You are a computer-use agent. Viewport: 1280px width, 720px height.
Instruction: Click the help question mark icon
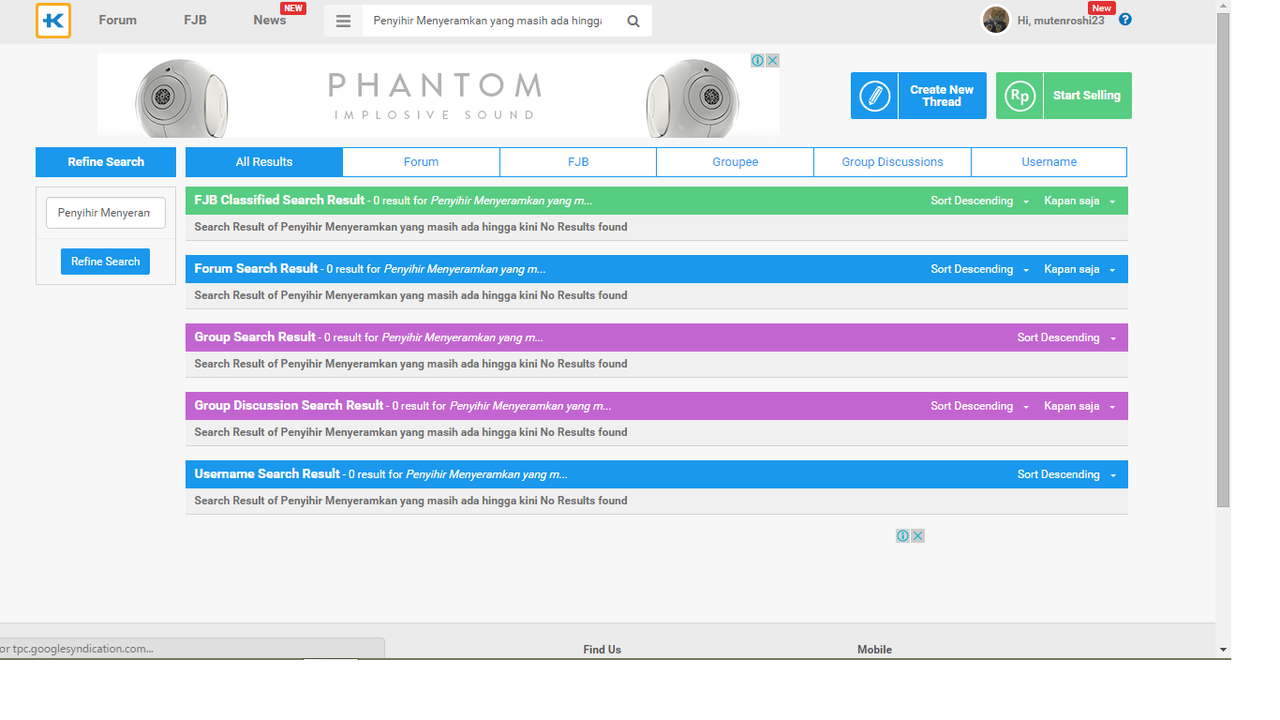pos(1125,19)
